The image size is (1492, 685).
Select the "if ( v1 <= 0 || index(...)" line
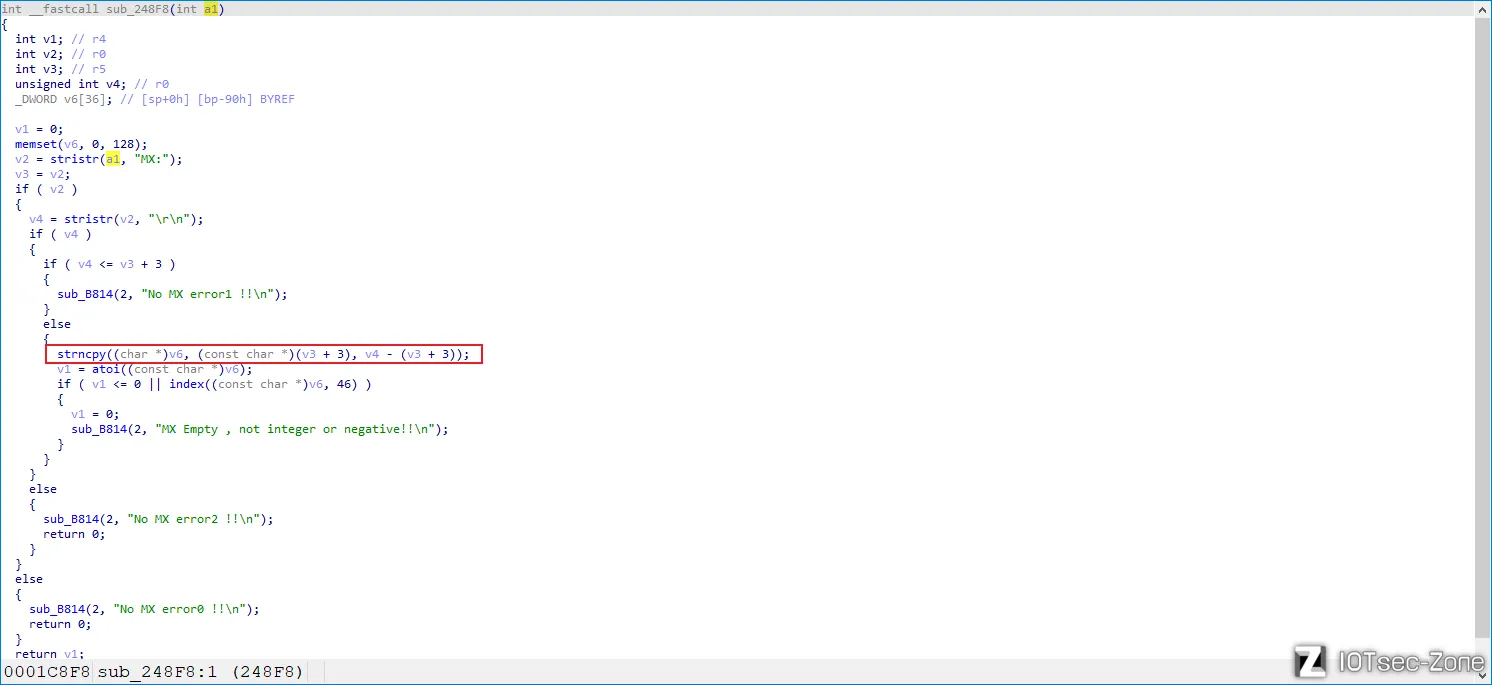coord(214,384)
